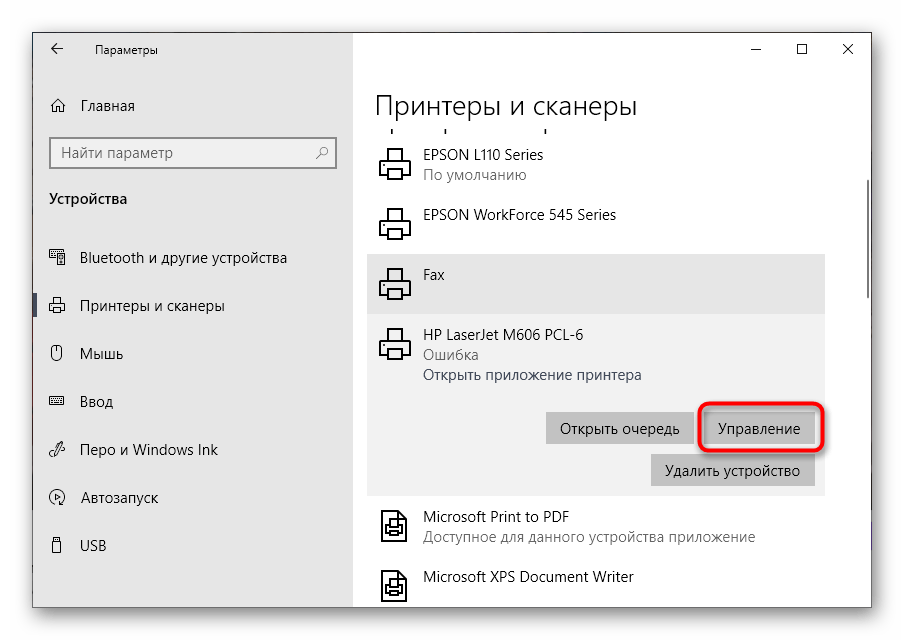Select the USB sidebar icon
The image size is (904, 640).
click(x=56, y=545)
